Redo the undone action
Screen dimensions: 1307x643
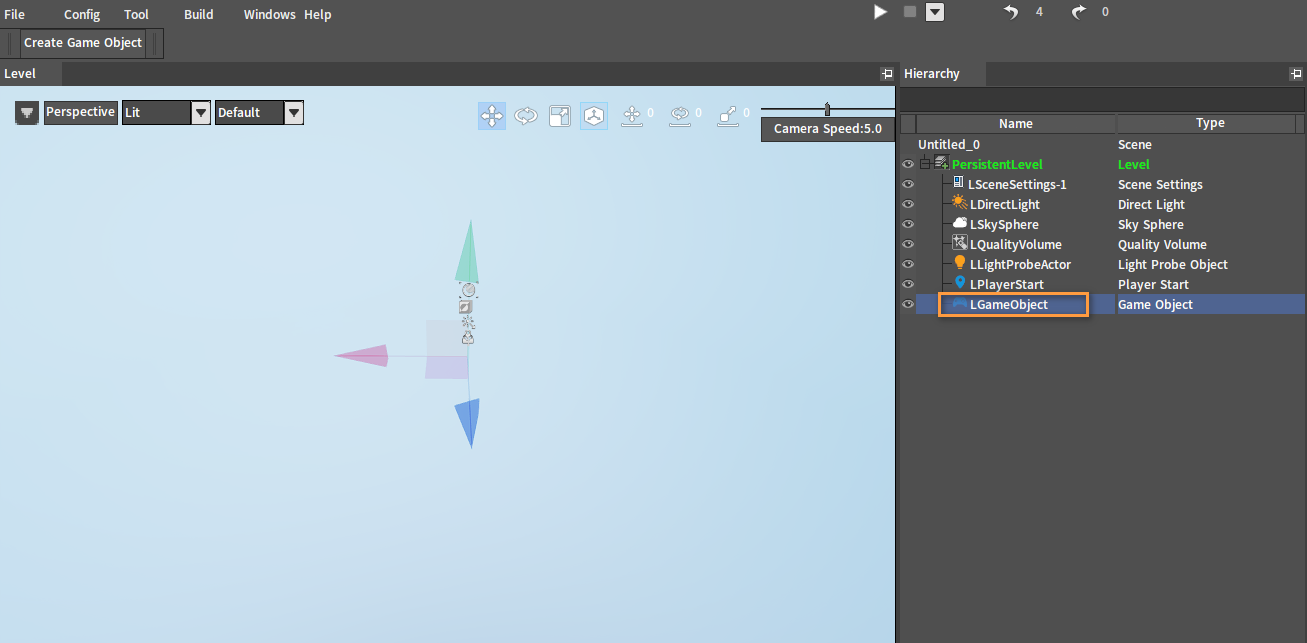(1079, 12)
